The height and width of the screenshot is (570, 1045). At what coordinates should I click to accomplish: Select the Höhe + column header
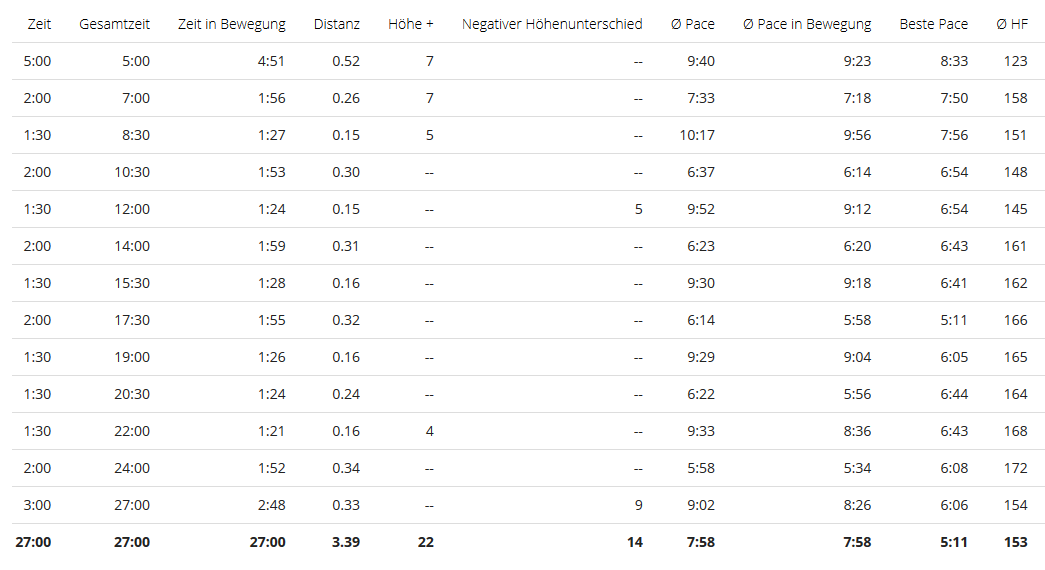(411, 24)
